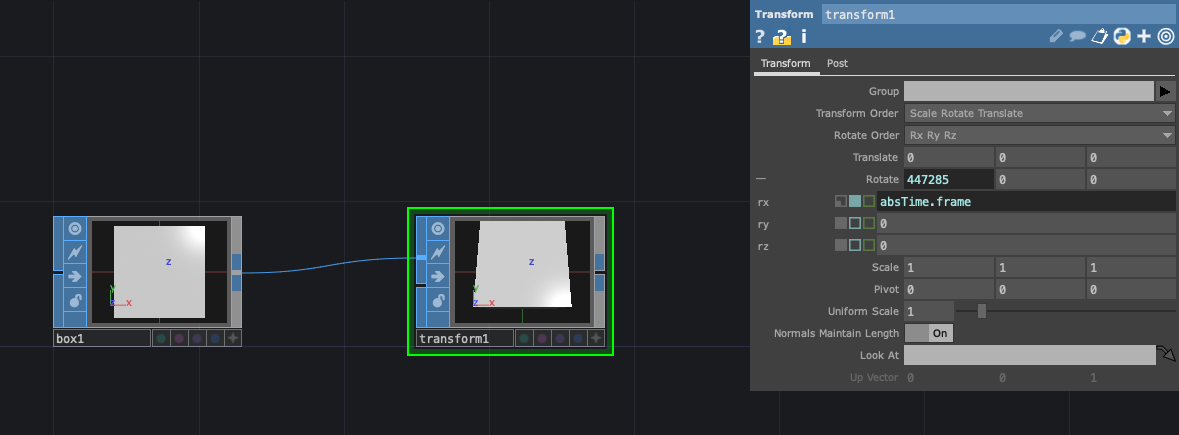This screenshot has height=435, width=1179.
Task: Switch to the Post parameter page
Action: point(838,63)
